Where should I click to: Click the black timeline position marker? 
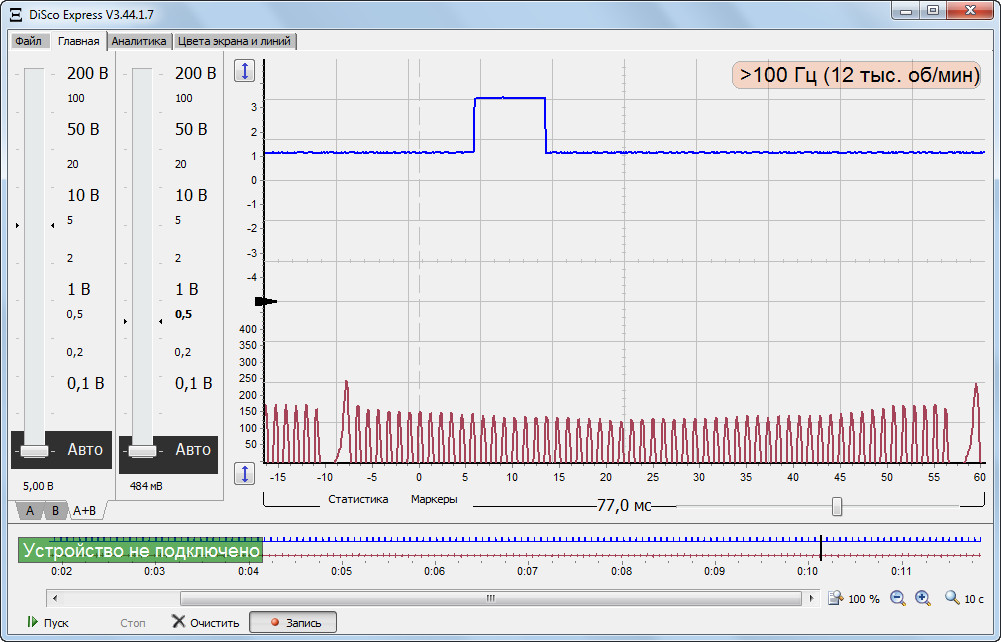[821, 548]
